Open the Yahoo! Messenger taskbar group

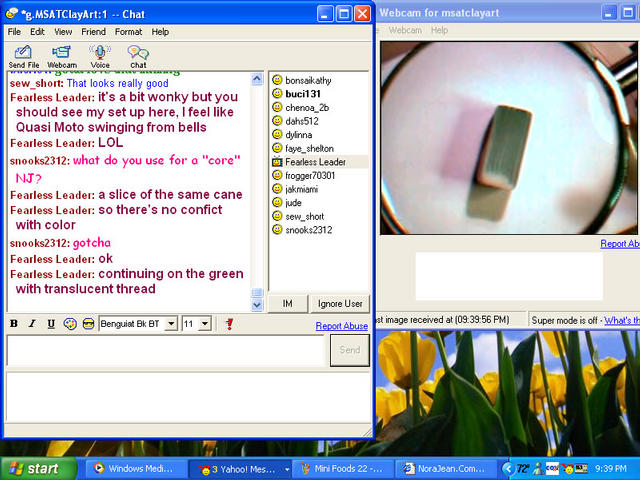tap(241, 469)
